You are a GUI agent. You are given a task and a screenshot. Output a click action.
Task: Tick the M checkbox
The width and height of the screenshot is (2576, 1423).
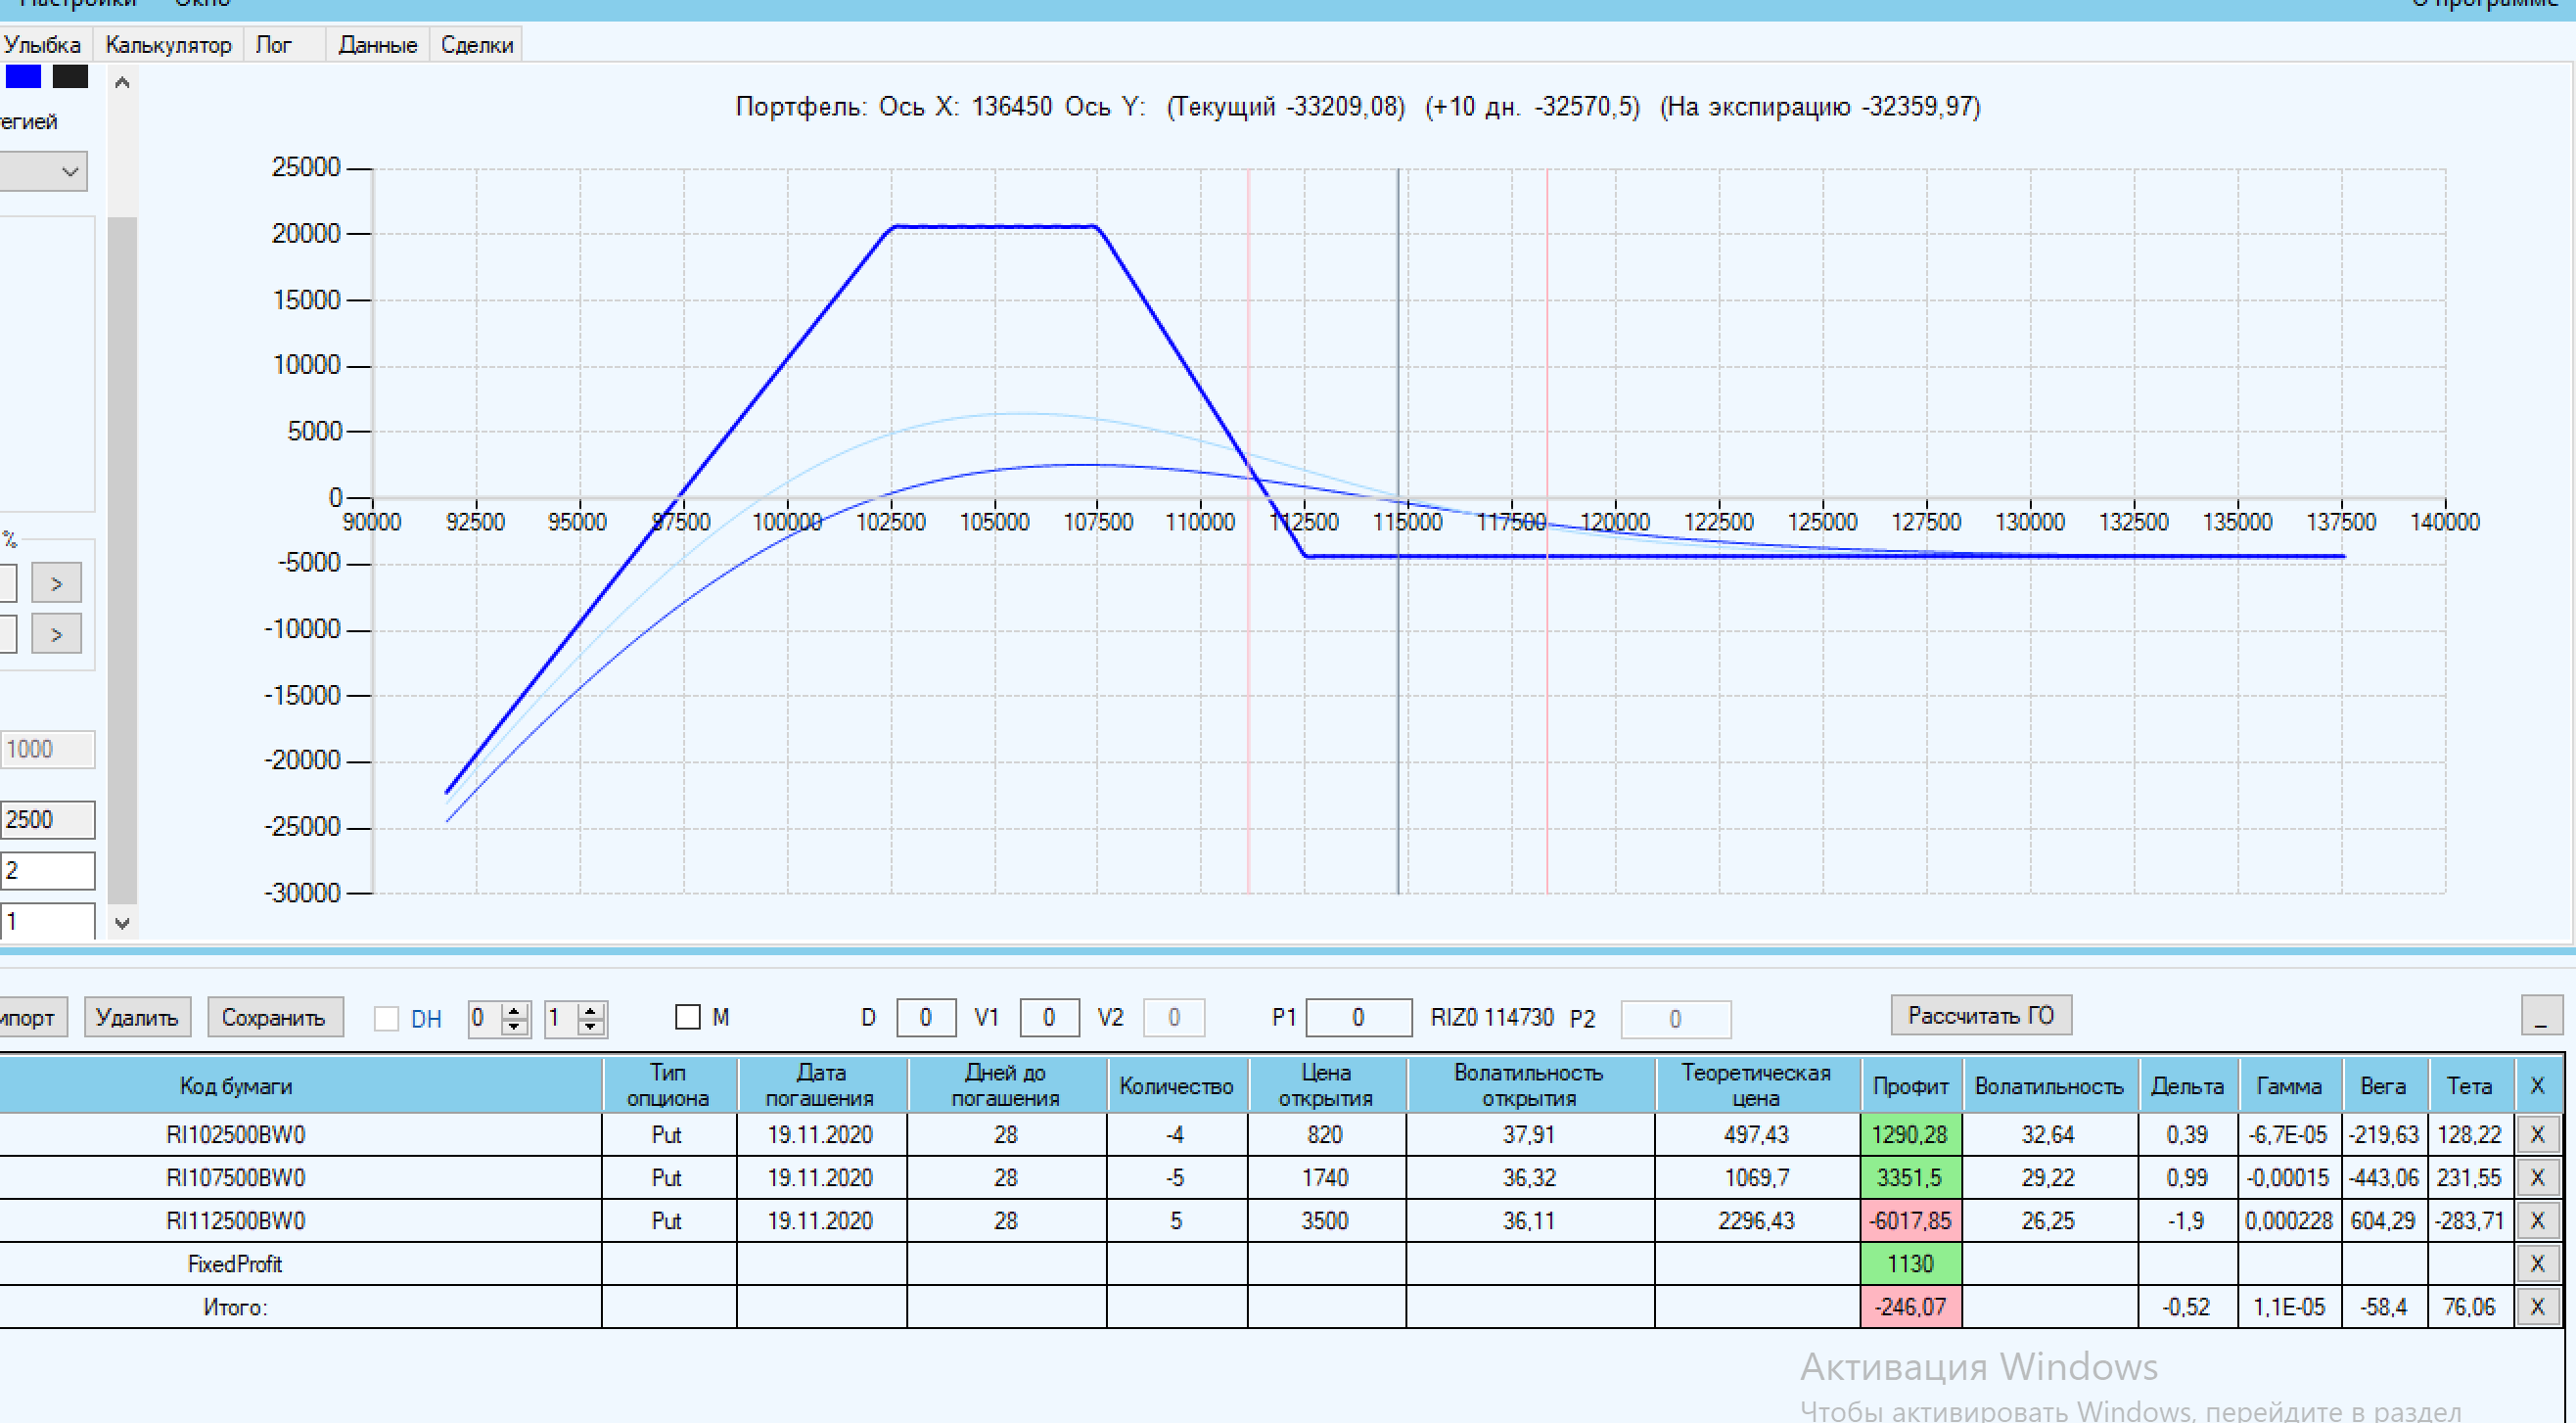click(688, 1017)
